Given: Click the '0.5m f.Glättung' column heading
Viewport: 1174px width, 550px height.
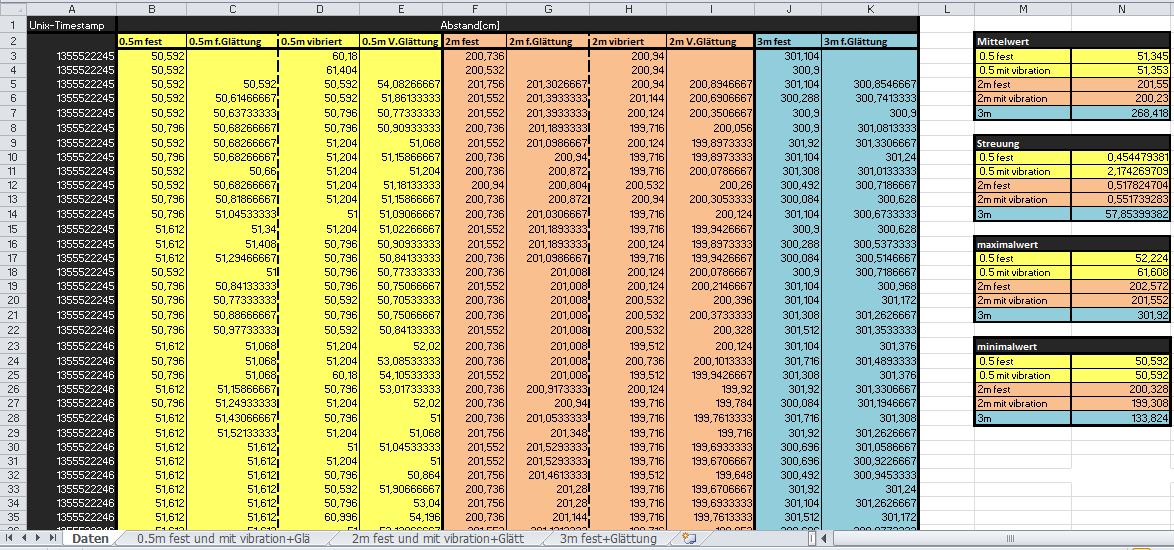Looking at the screenshot, I should point(233,42).
